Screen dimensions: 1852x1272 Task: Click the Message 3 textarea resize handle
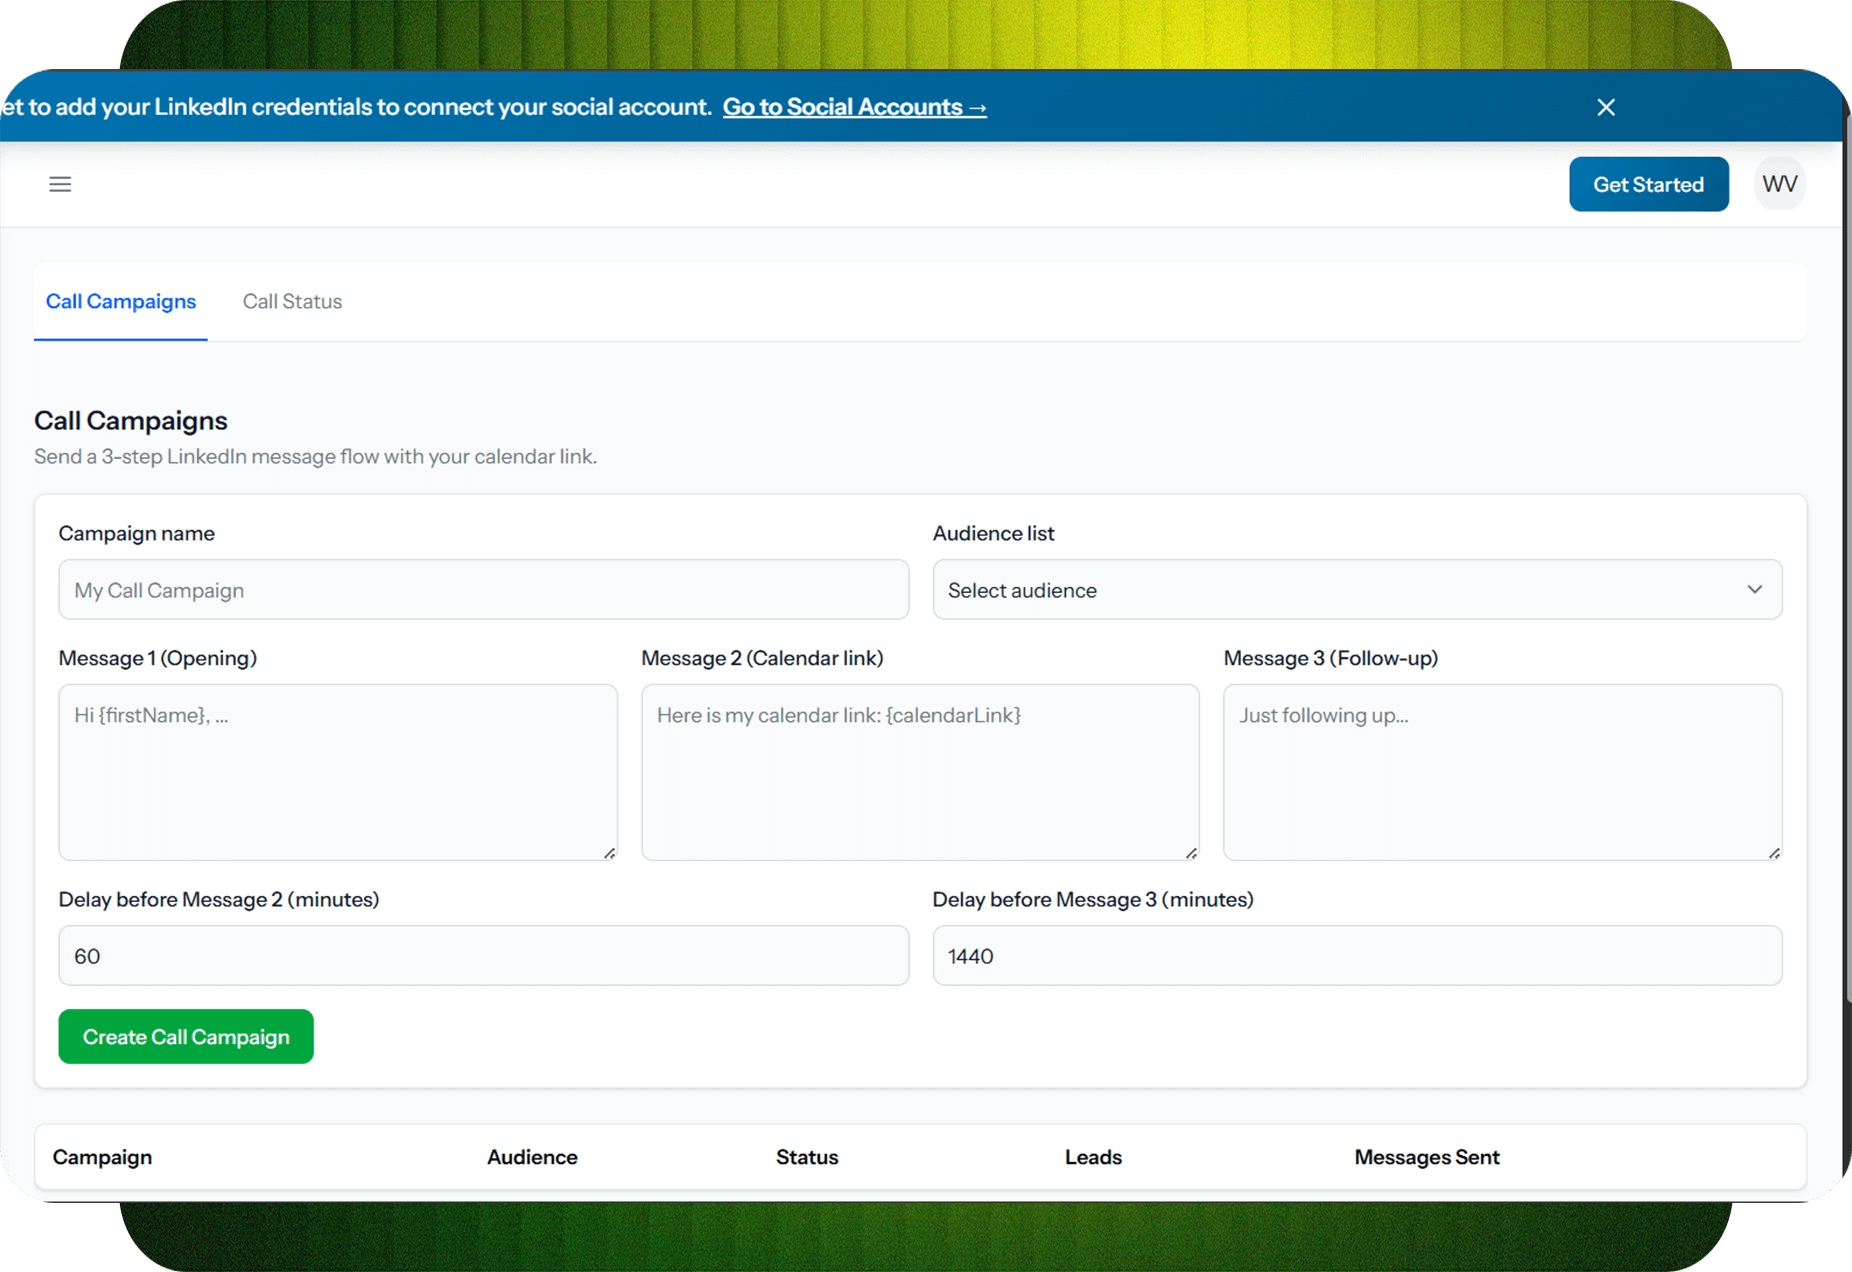1774,853
